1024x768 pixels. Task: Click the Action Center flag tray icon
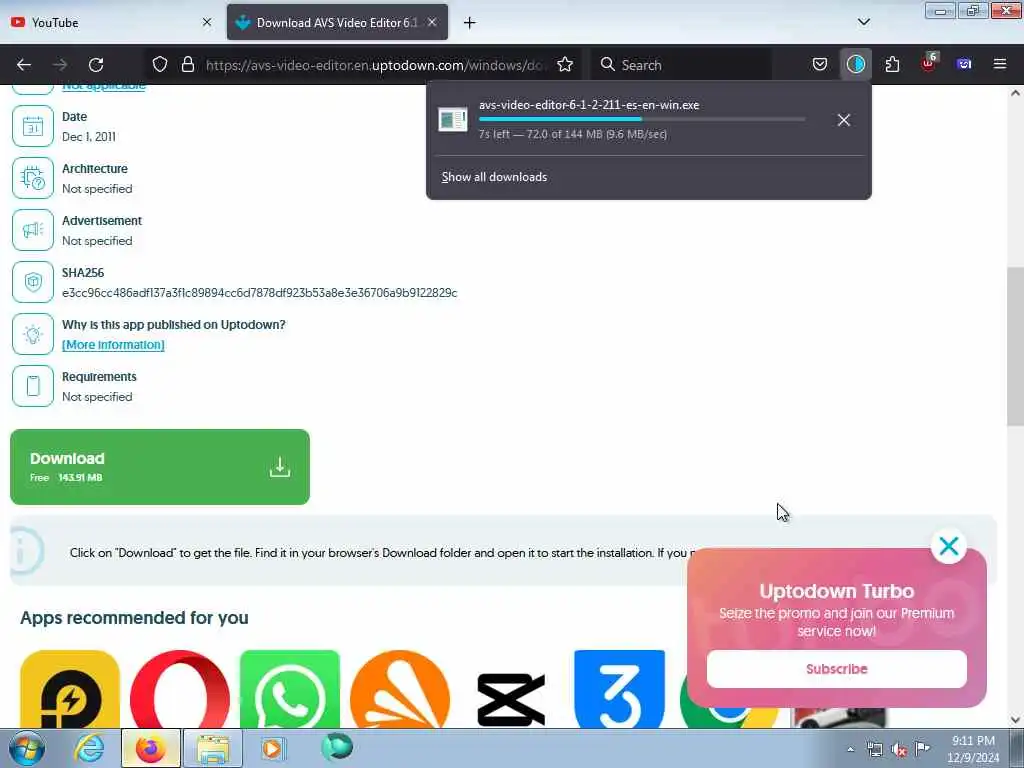coord(922,748)
